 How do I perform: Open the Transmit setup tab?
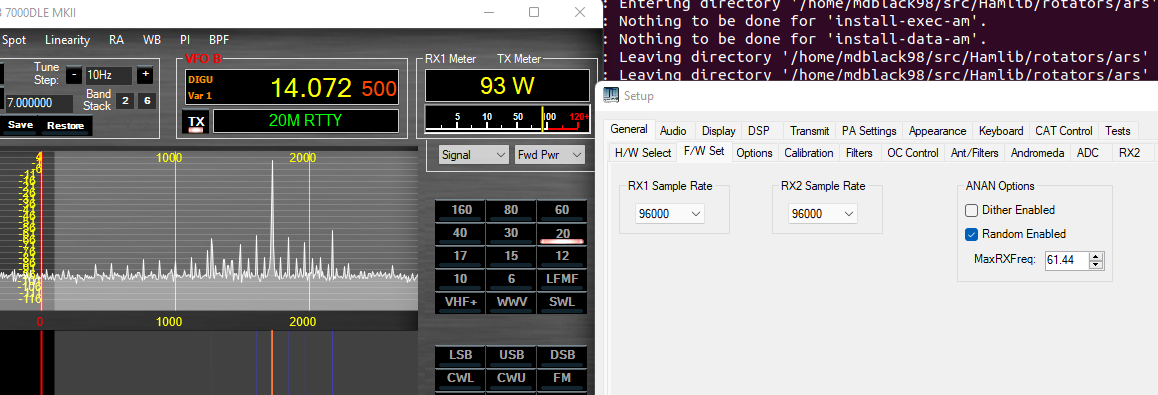coord(809,131)
